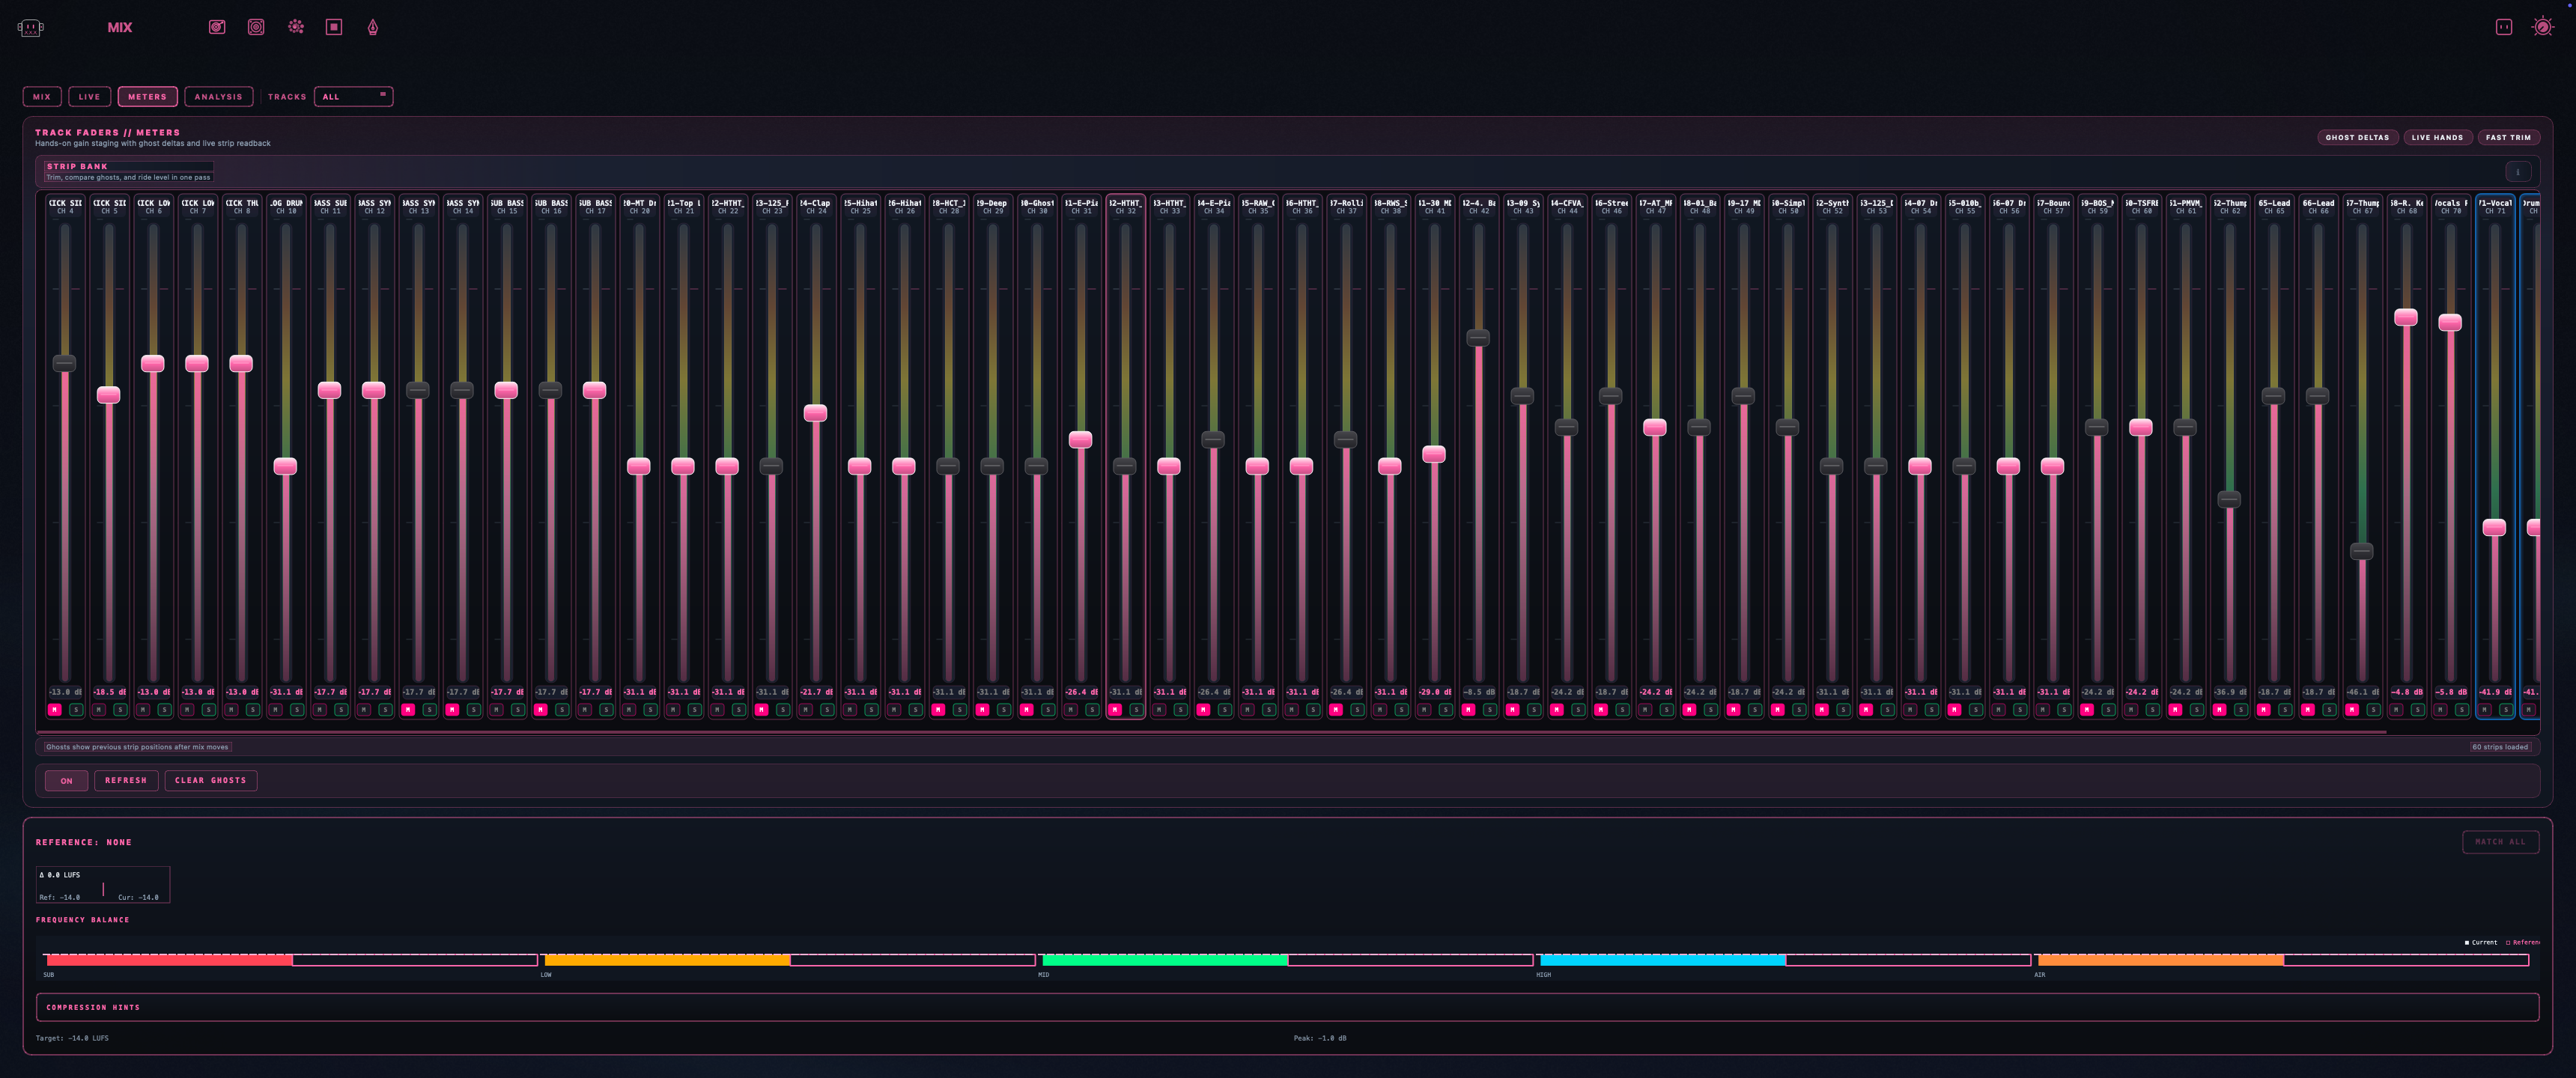Screen dimensions: 2576x1078
Task: Select the METERS tab
Action: point(147,97)
